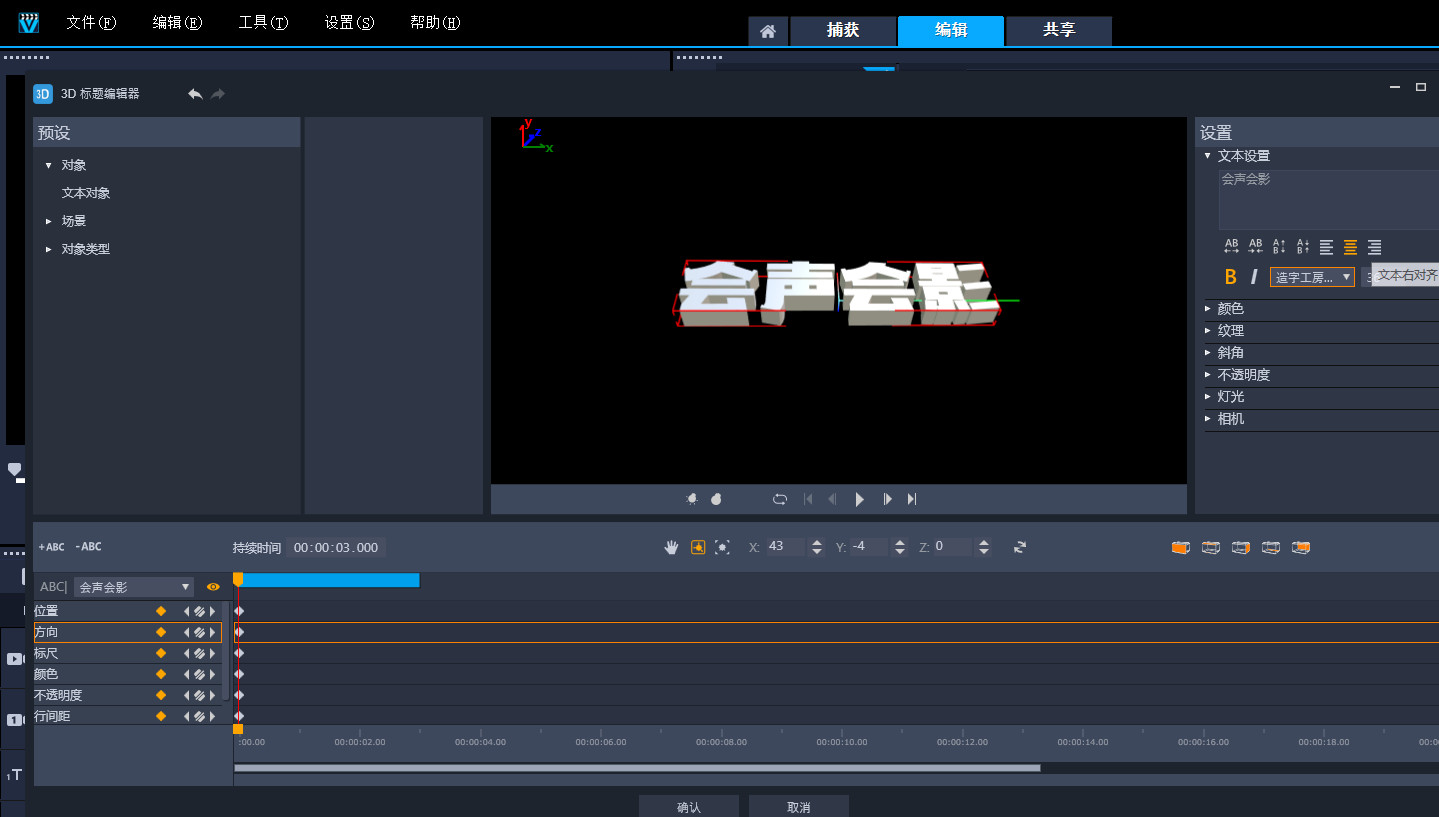Click the reset rotation refresh icon
This screenshot has width=1439, height=817.
[x=1020, y=547]
